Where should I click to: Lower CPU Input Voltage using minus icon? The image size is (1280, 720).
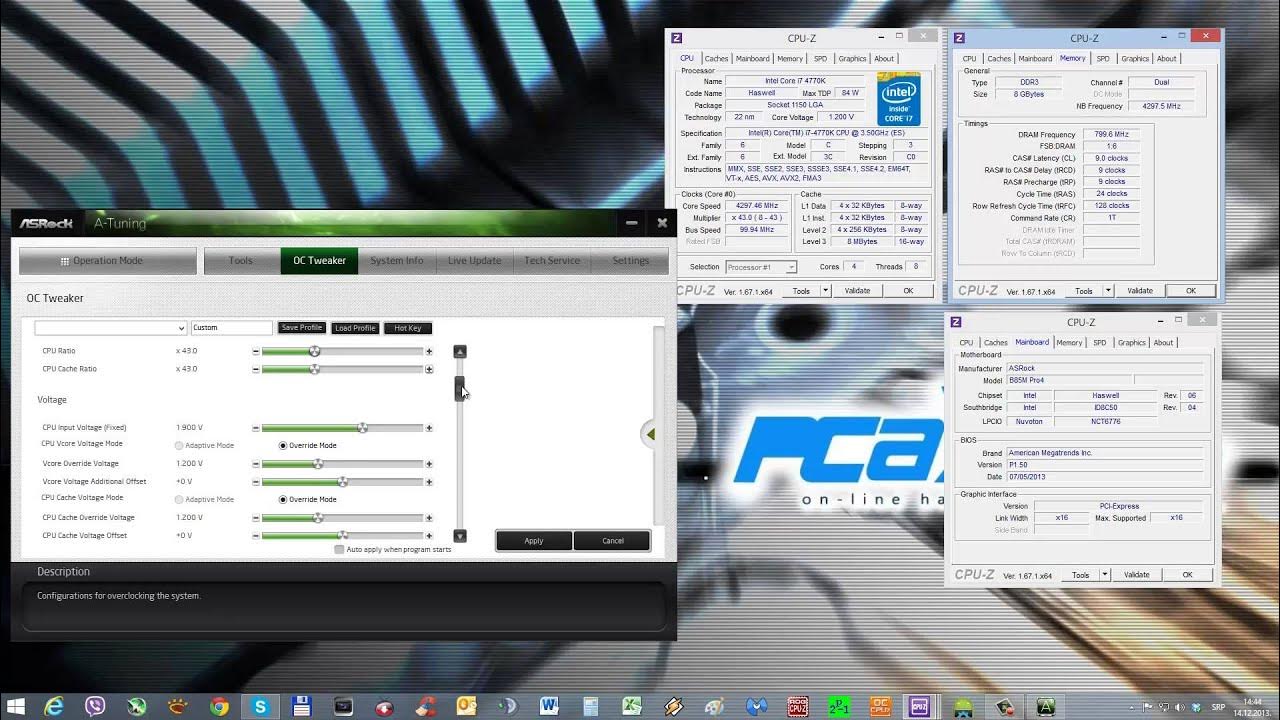256,428
